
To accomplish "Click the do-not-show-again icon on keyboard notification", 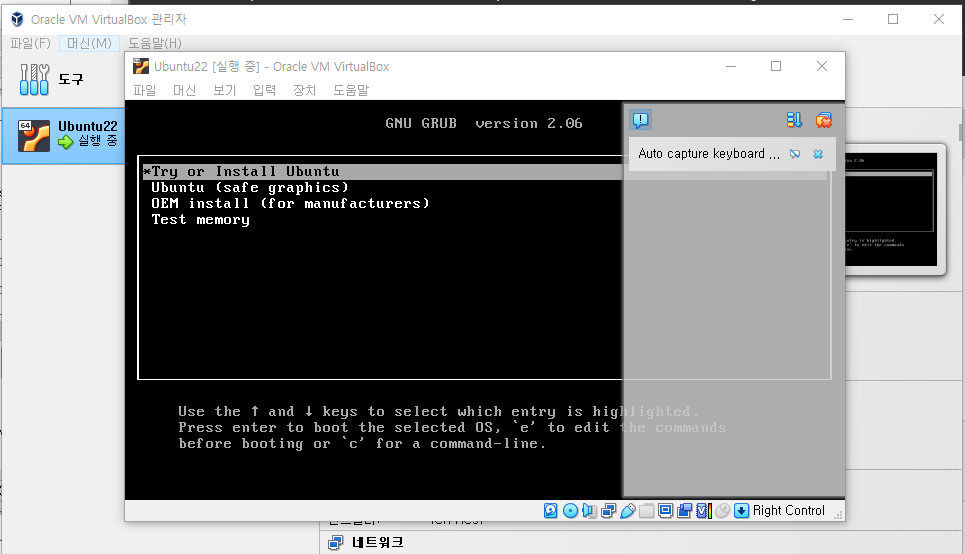I will (x=795, y=154).
